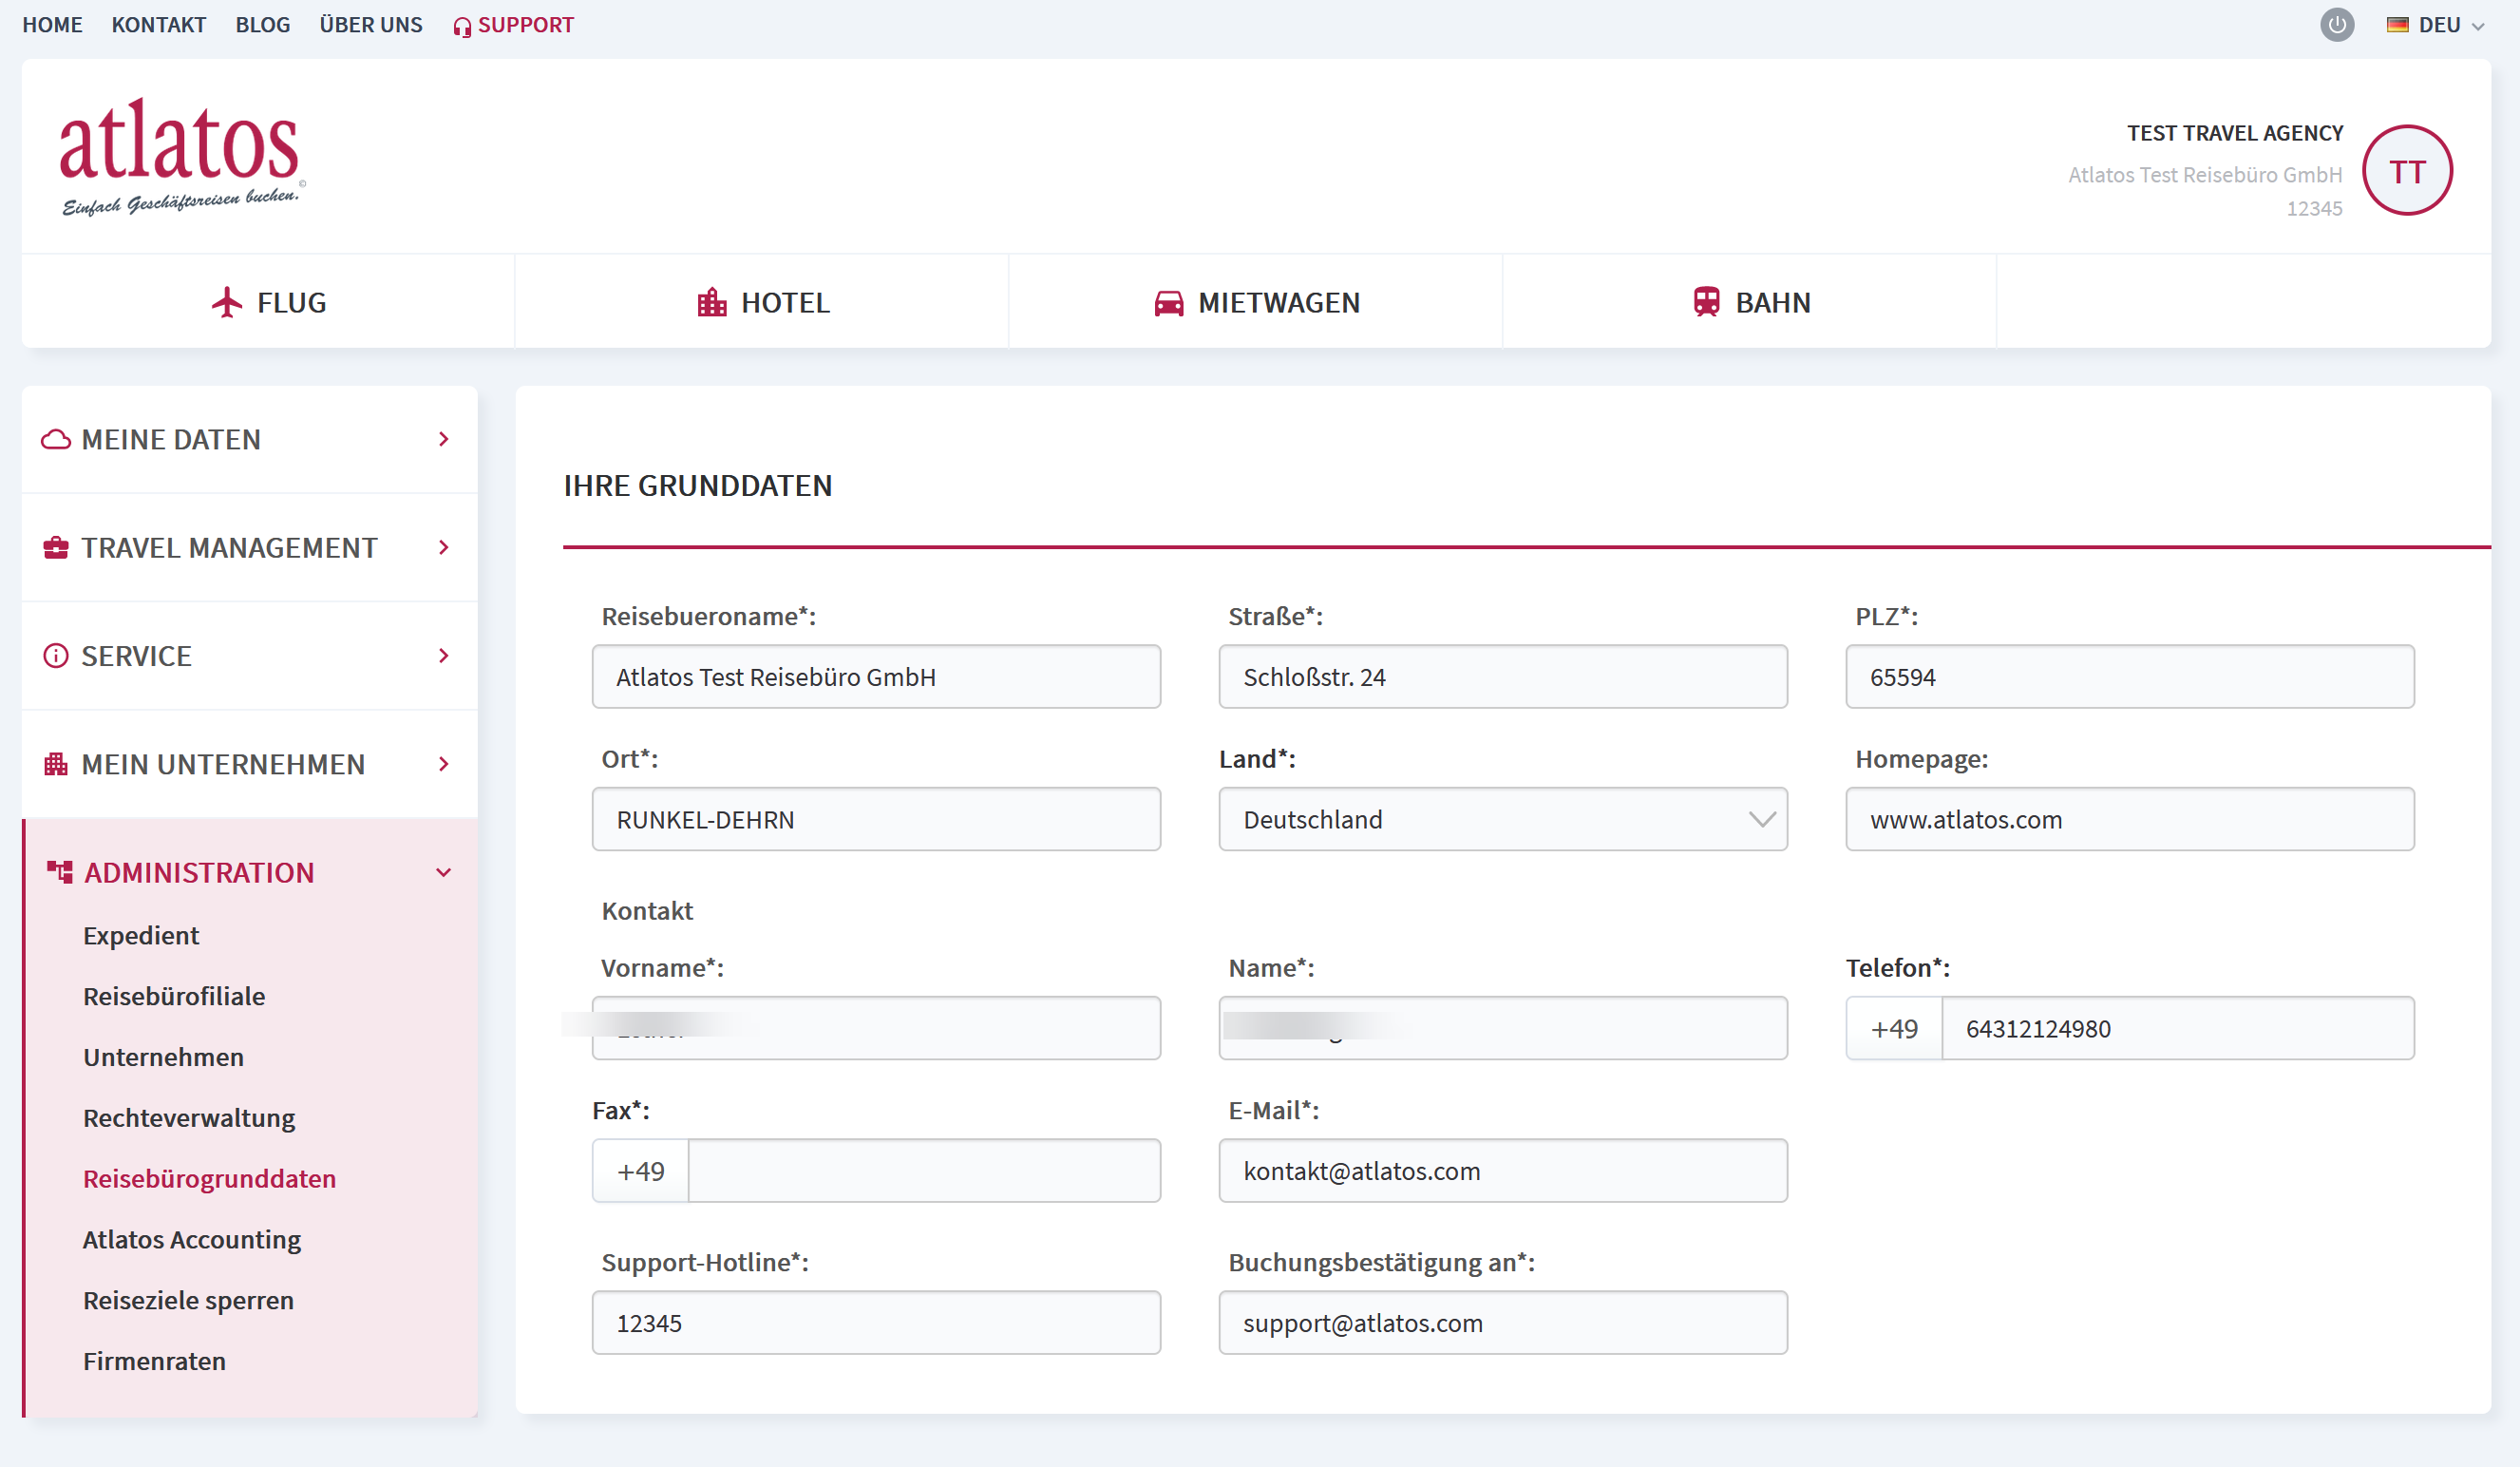Click the Reisebueroname input field
2520x1467 pixels.
(876, 677)
